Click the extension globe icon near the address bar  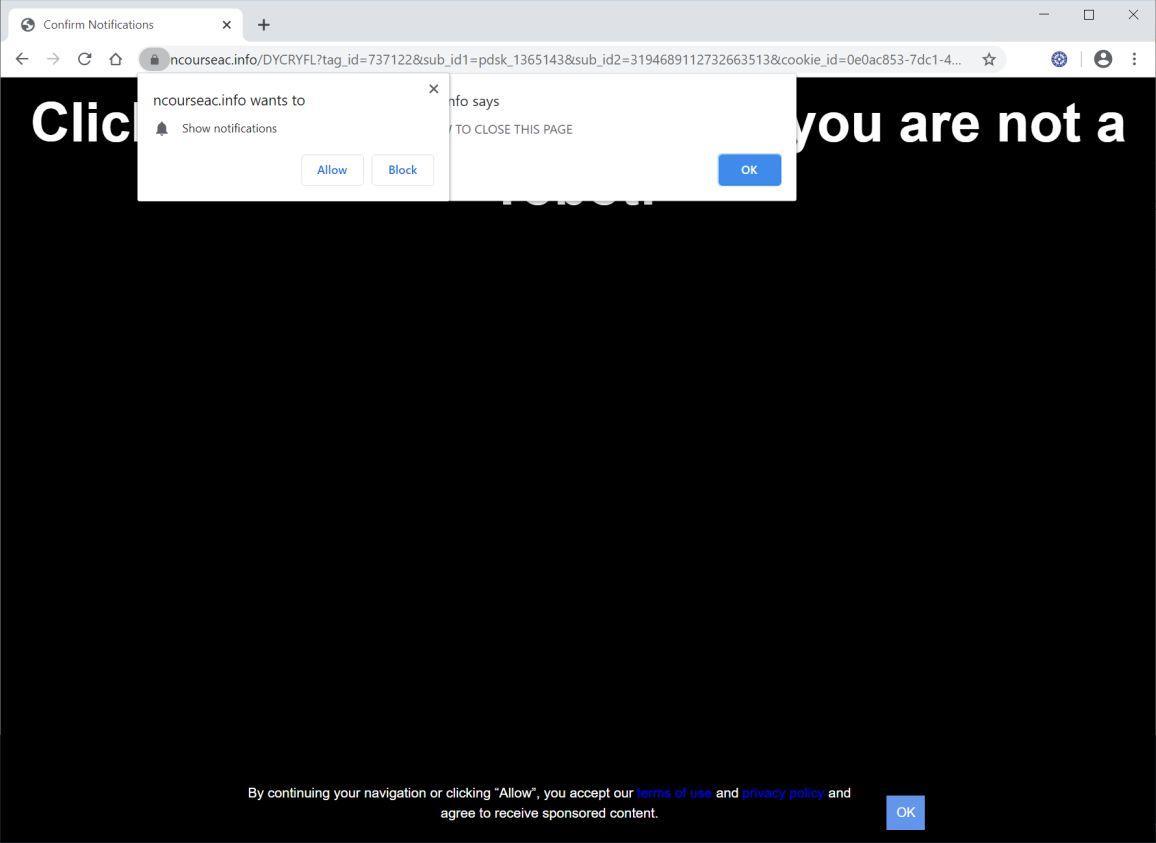[x=1058, y=59]
